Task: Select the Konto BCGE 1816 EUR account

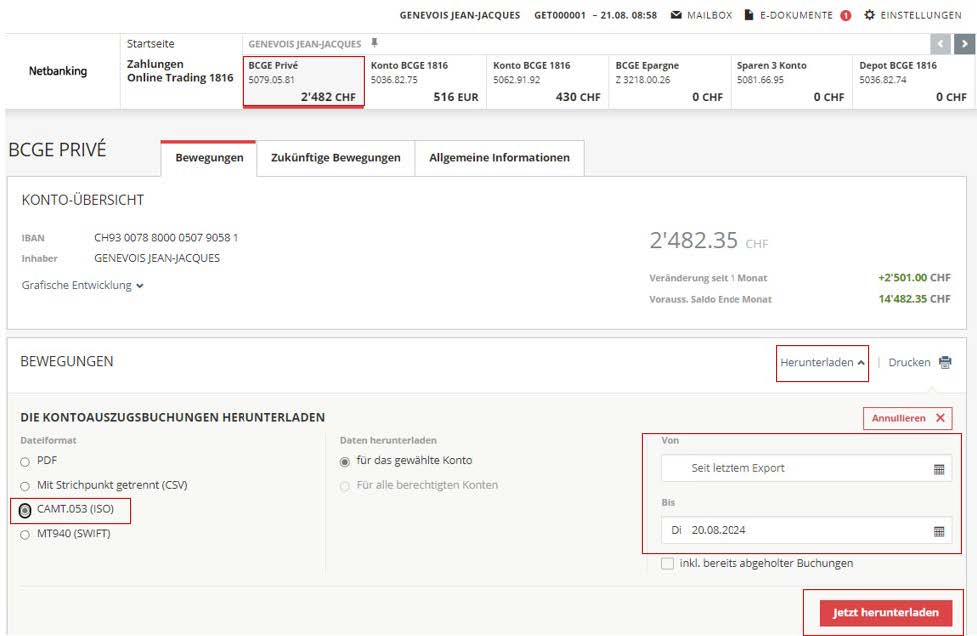Action: (x=425, y=82)
